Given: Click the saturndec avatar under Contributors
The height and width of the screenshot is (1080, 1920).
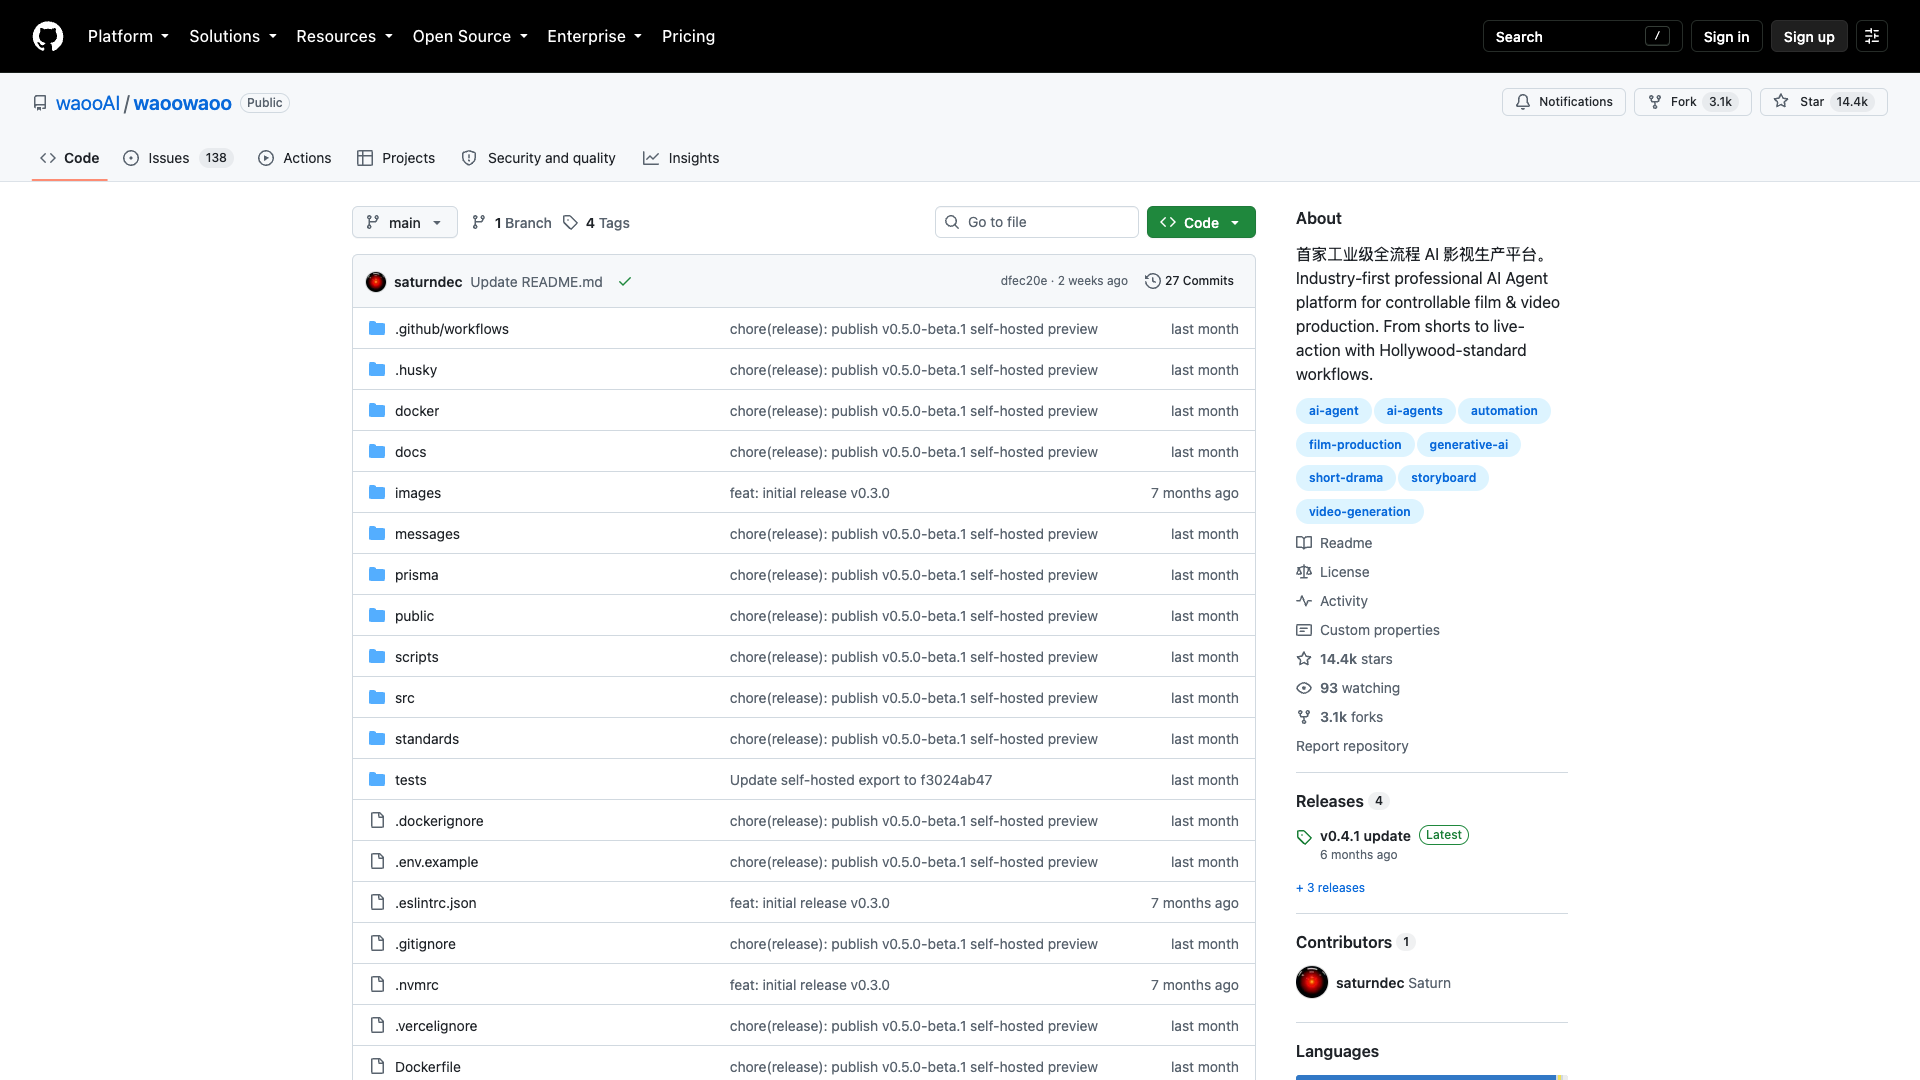Looking at the screenshot, I should click(x=1312, y=983).
